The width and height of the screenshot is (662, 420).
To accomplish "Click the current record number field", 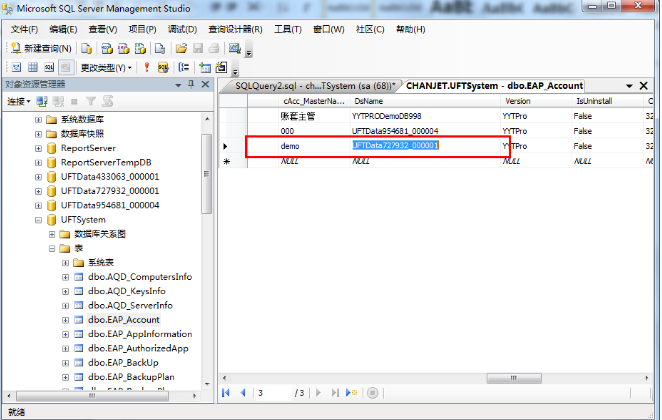I will [x=273, y=393].
